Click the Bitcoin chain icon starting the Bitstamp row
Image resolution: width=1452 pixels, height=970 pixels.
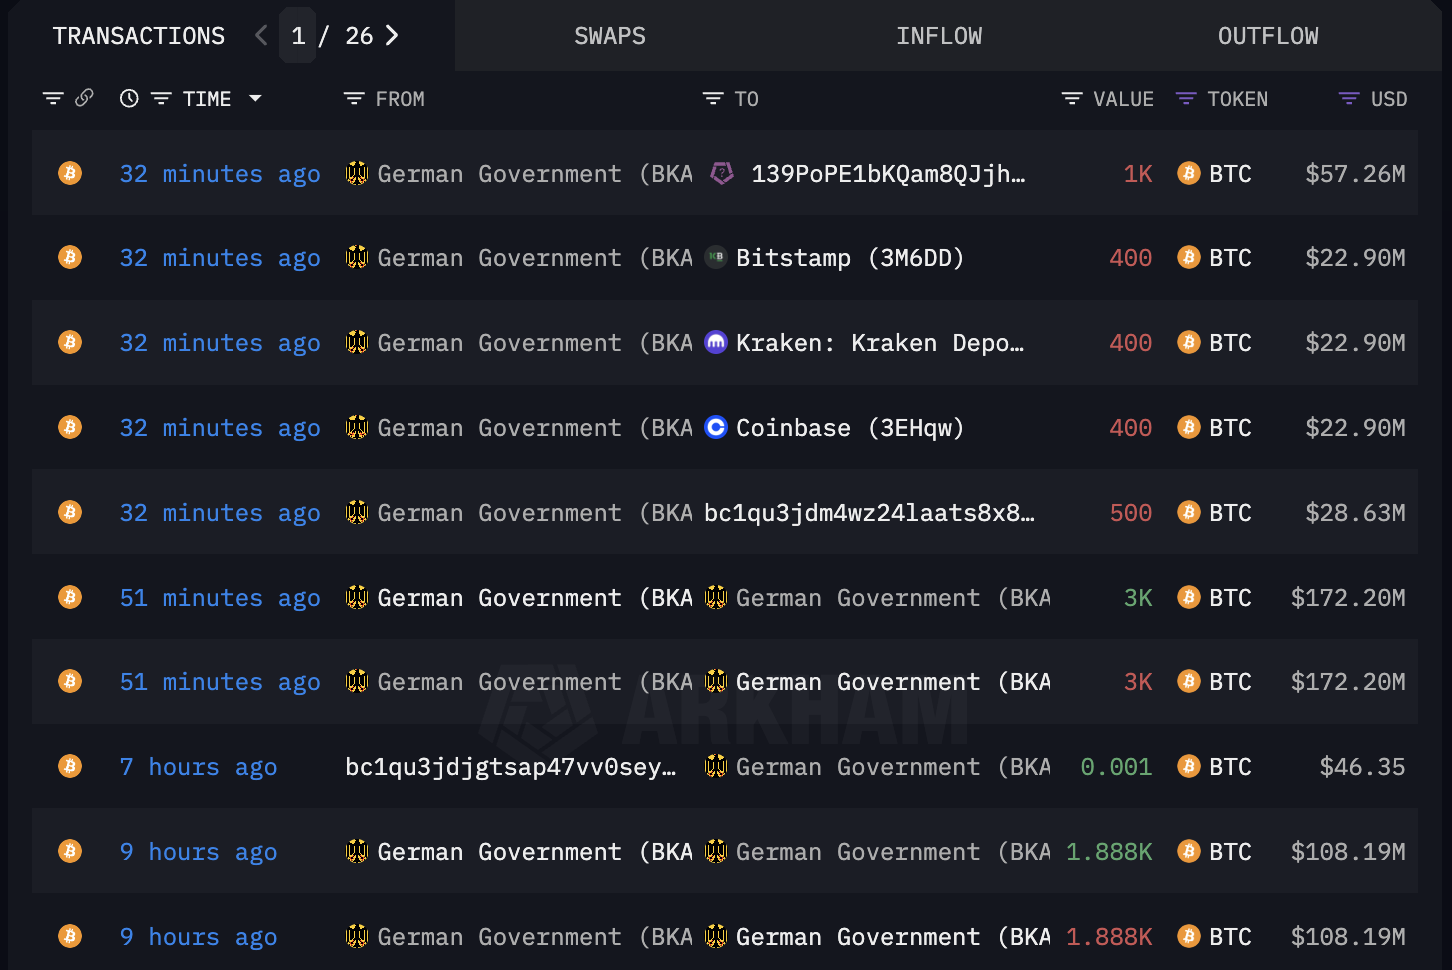coord(70,257)
